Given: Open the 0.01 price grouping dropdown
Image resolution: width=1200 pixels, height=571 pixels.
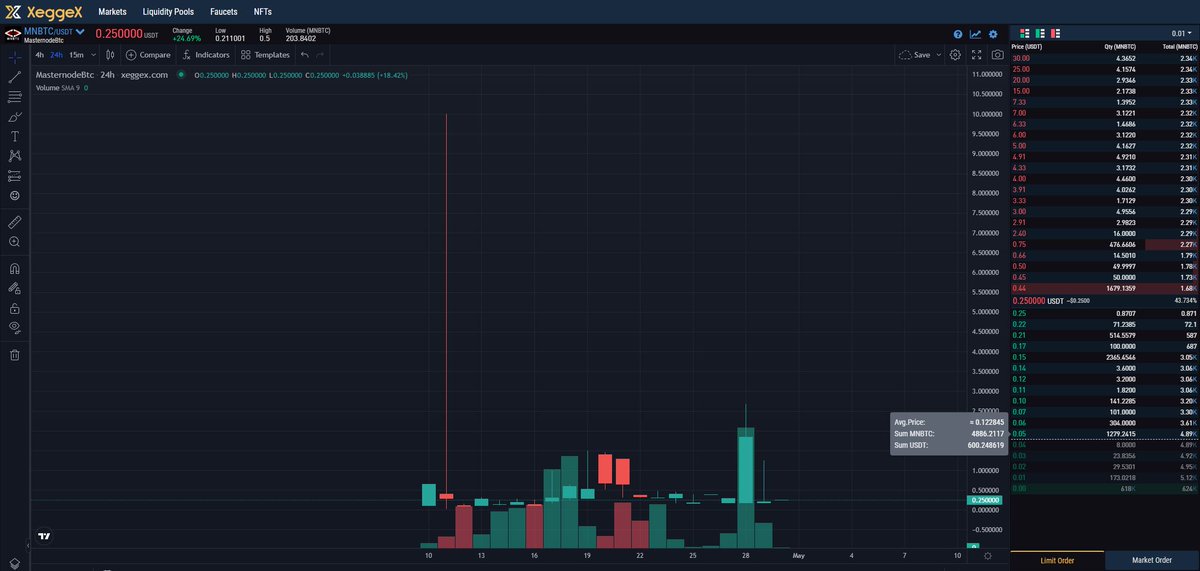Looking at the screenshot, I should tap(1181, 33).
